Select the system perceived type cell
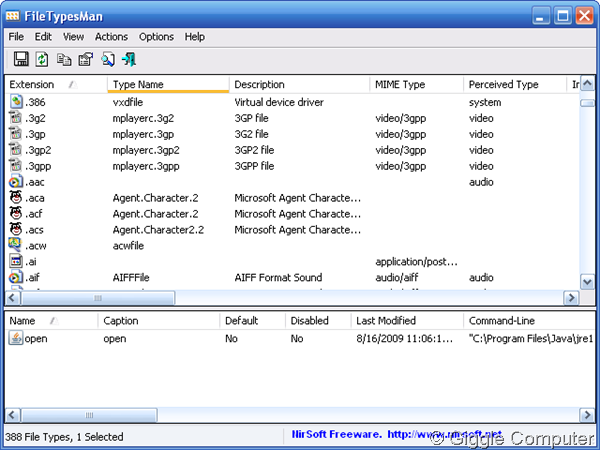The image size is (600, 450). point(485,102)
